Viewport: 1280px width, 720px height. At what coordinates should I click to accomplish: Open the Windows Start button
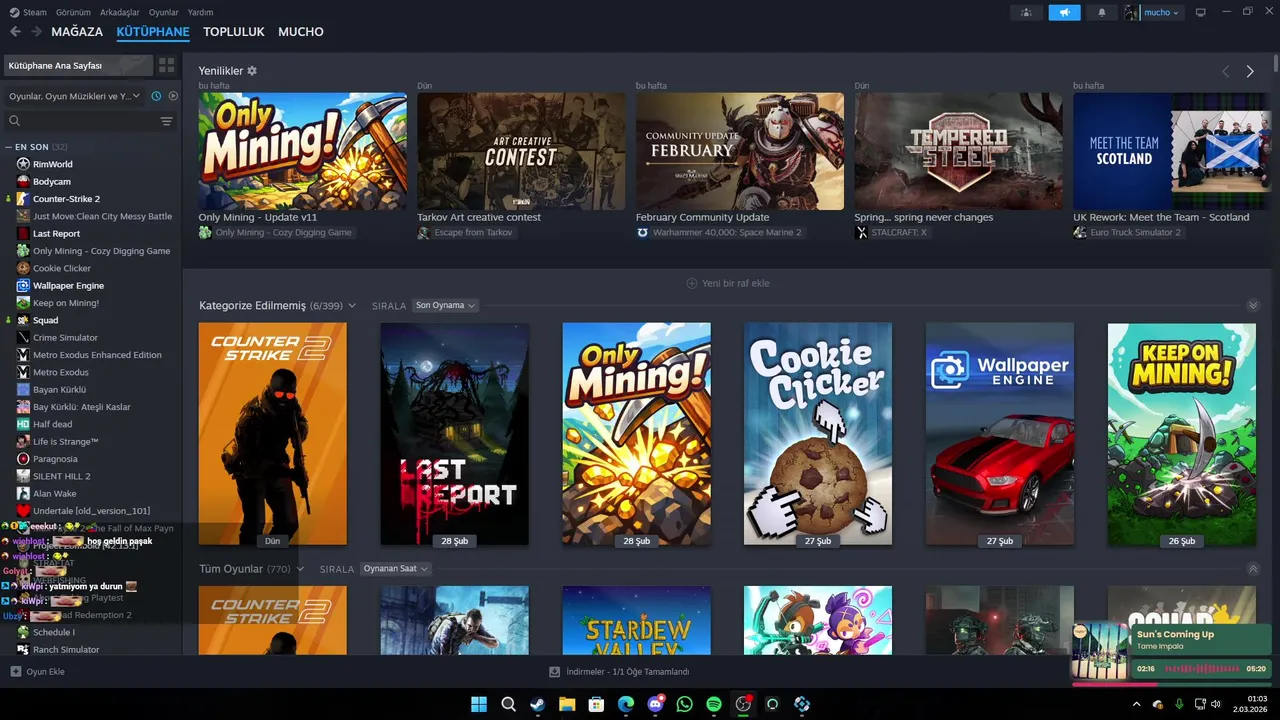click(479, 704)
